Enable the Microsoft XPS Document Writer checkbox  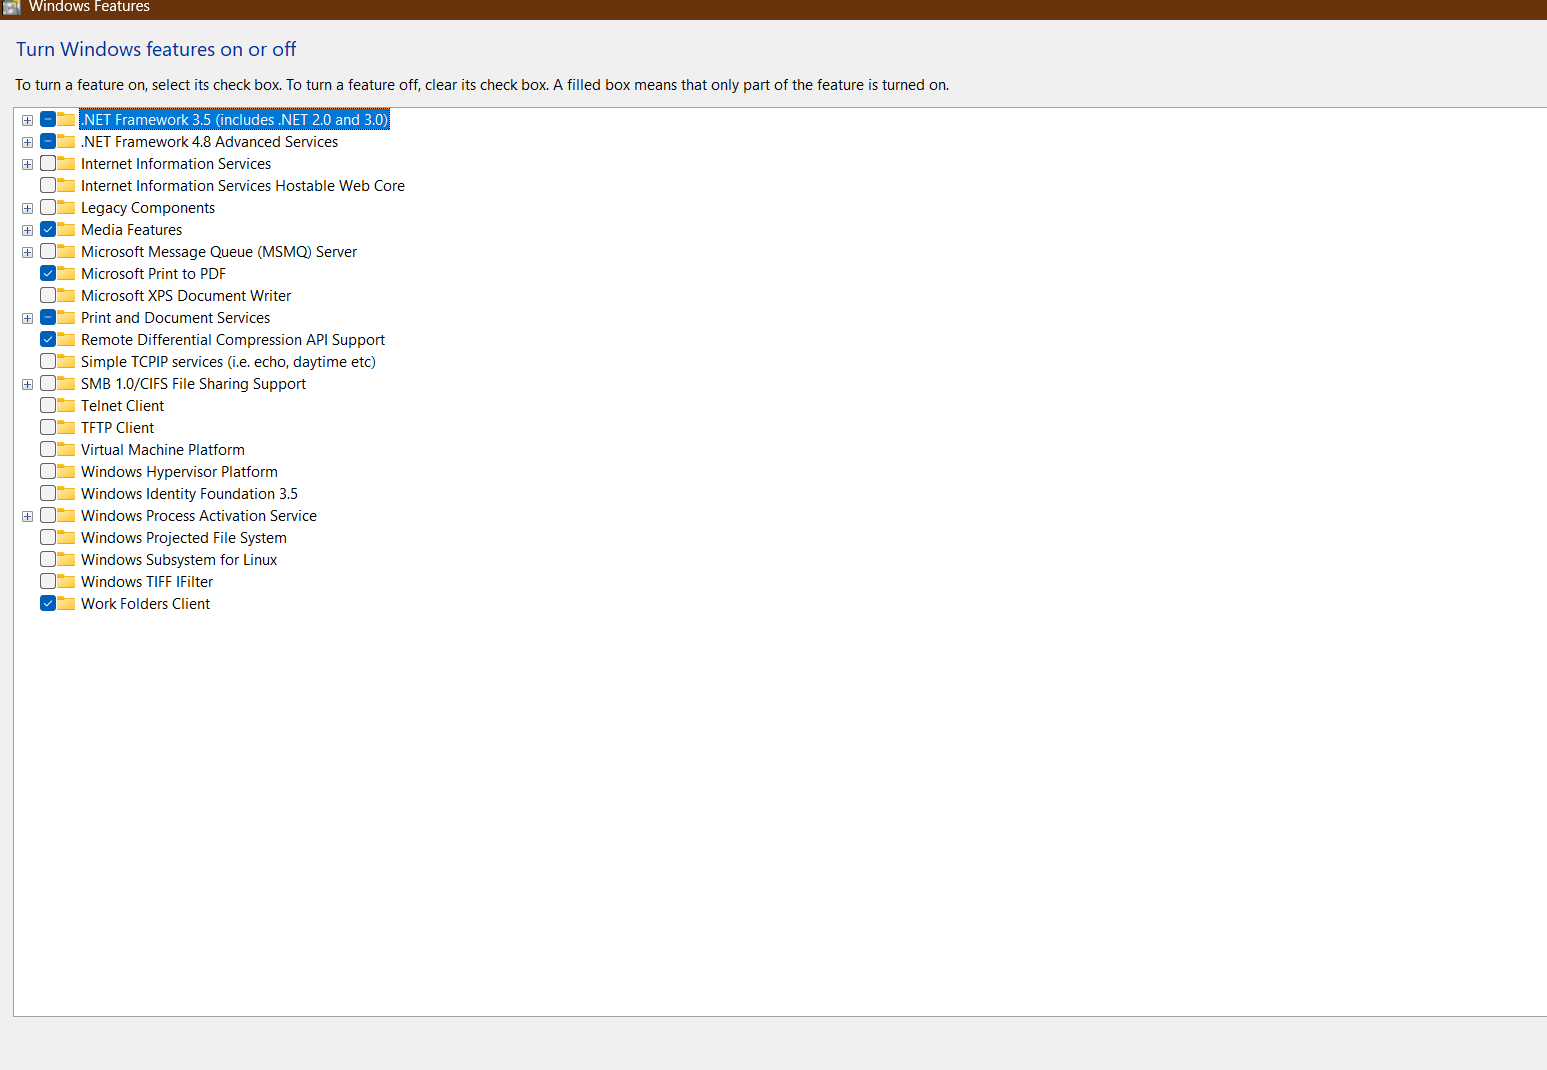point(48,295)
